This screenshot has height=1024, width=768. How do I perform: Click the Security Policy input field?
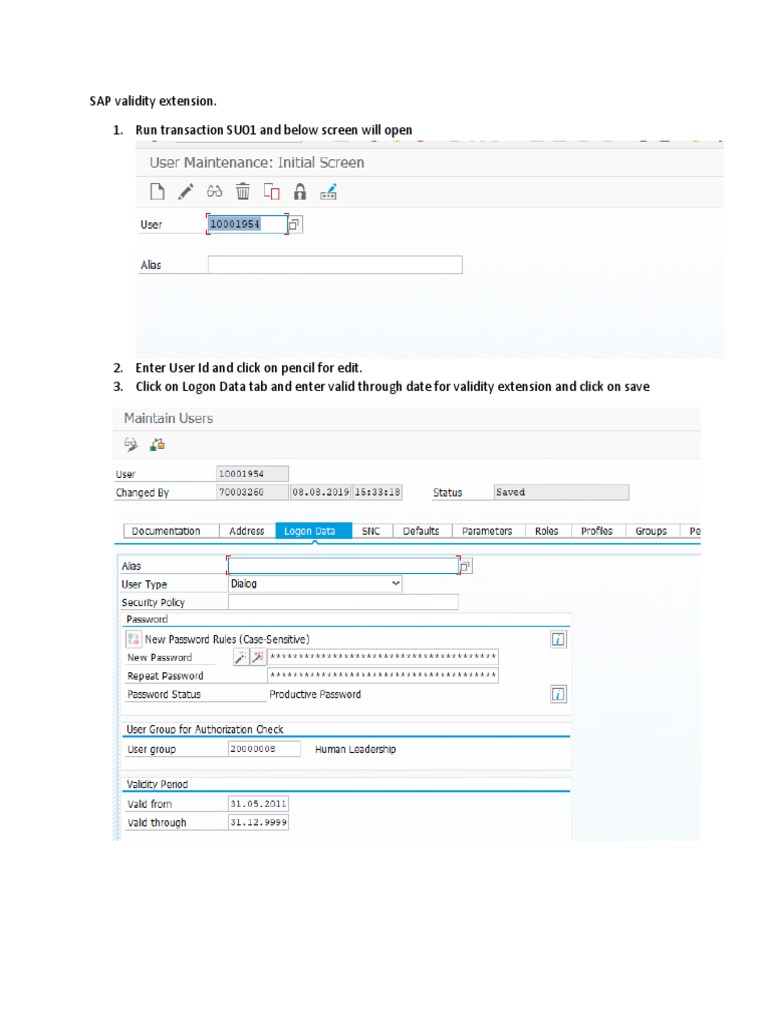343,602
